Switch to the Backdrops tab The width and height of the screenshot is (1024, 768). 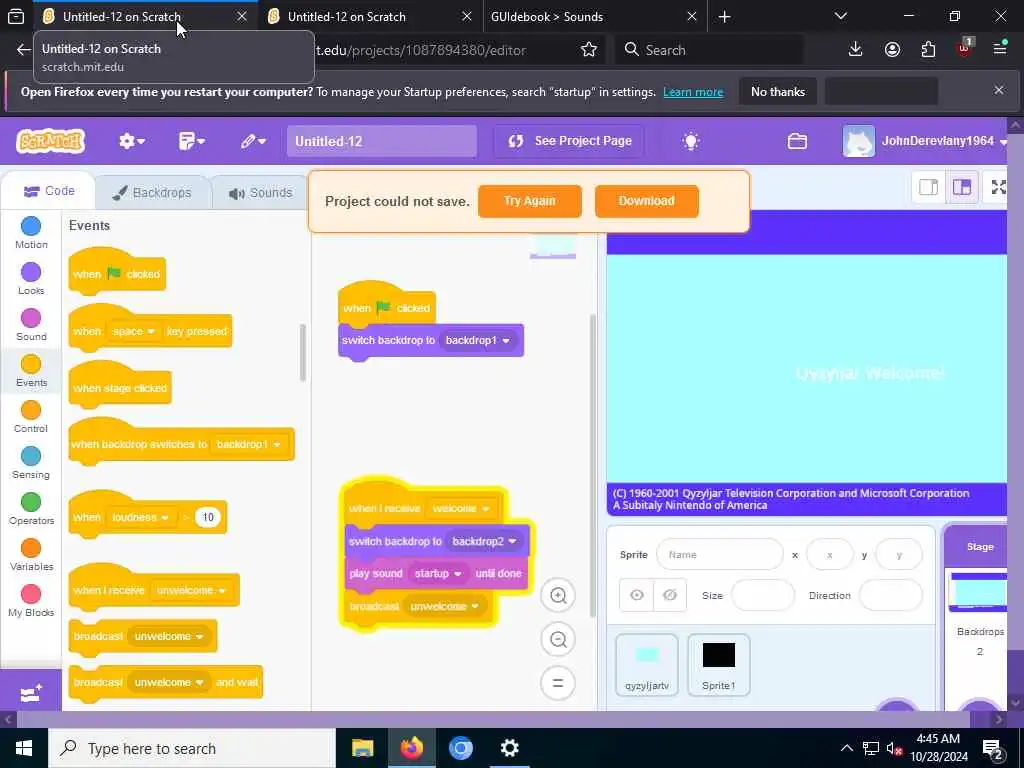point(152,193)
